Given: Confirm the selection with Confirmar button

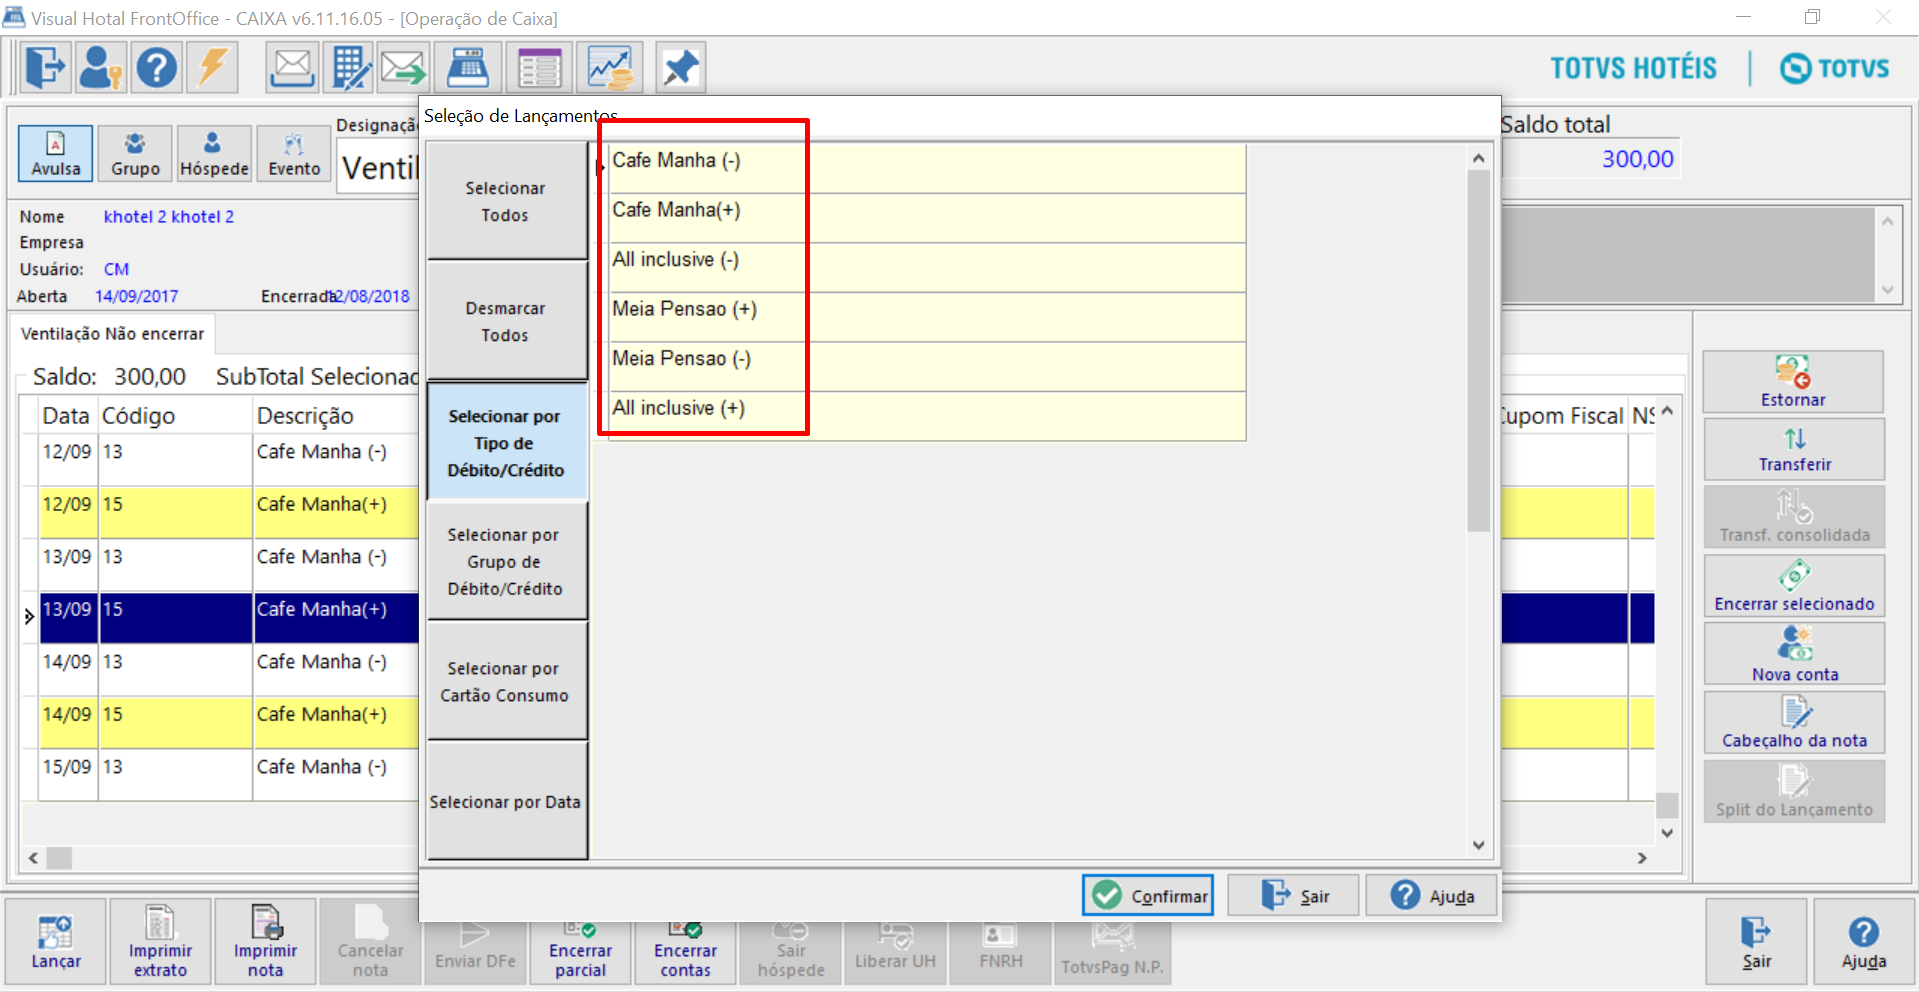Looking at the screenshot, I should (1148, 895).
